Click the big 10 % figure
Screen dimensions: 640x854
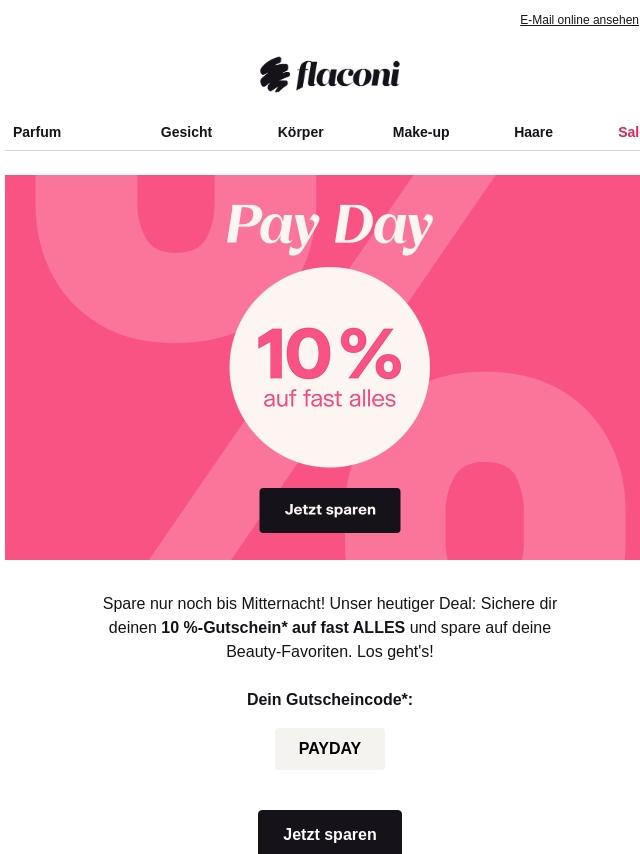pyautogui.click(x=330, y=353)
